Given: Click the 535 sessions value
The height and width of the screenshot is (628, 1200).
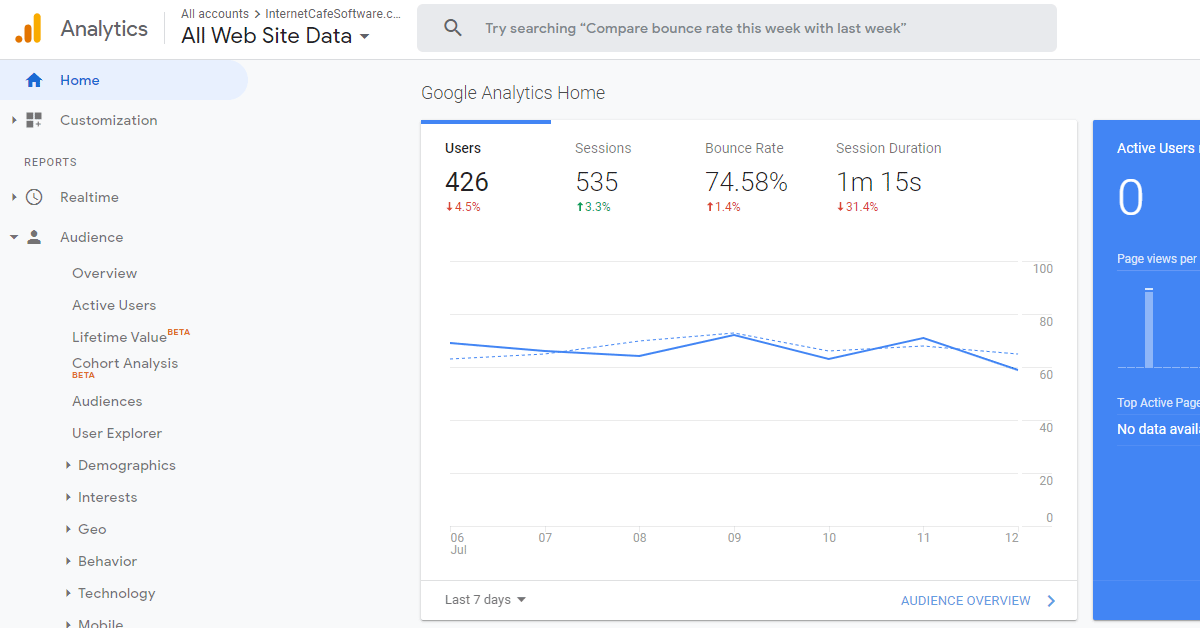Looking at the screenshot, I should pyautogui.click(x=597, y=182).
